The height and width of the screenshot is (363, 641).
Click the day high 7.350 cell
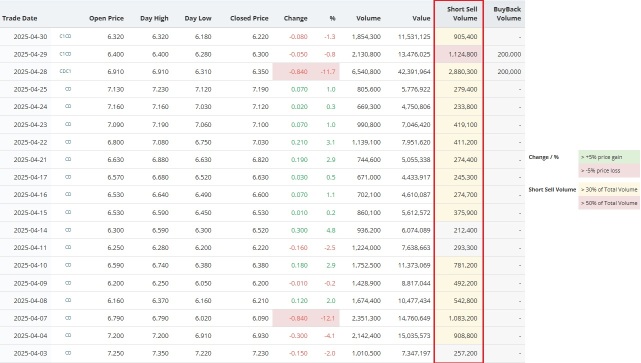coord(160,353)
